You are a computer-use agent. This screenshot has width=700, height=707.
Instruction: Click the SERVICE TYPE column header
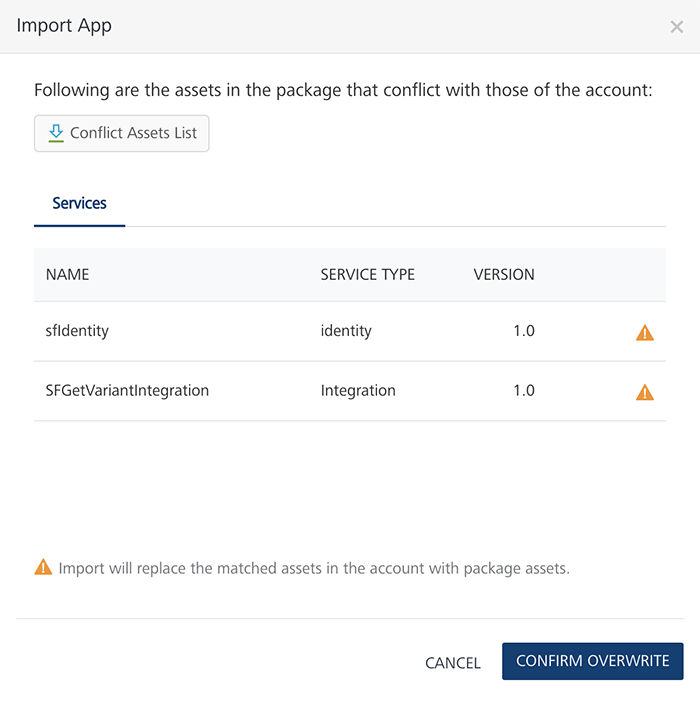(x=367, y=274)
